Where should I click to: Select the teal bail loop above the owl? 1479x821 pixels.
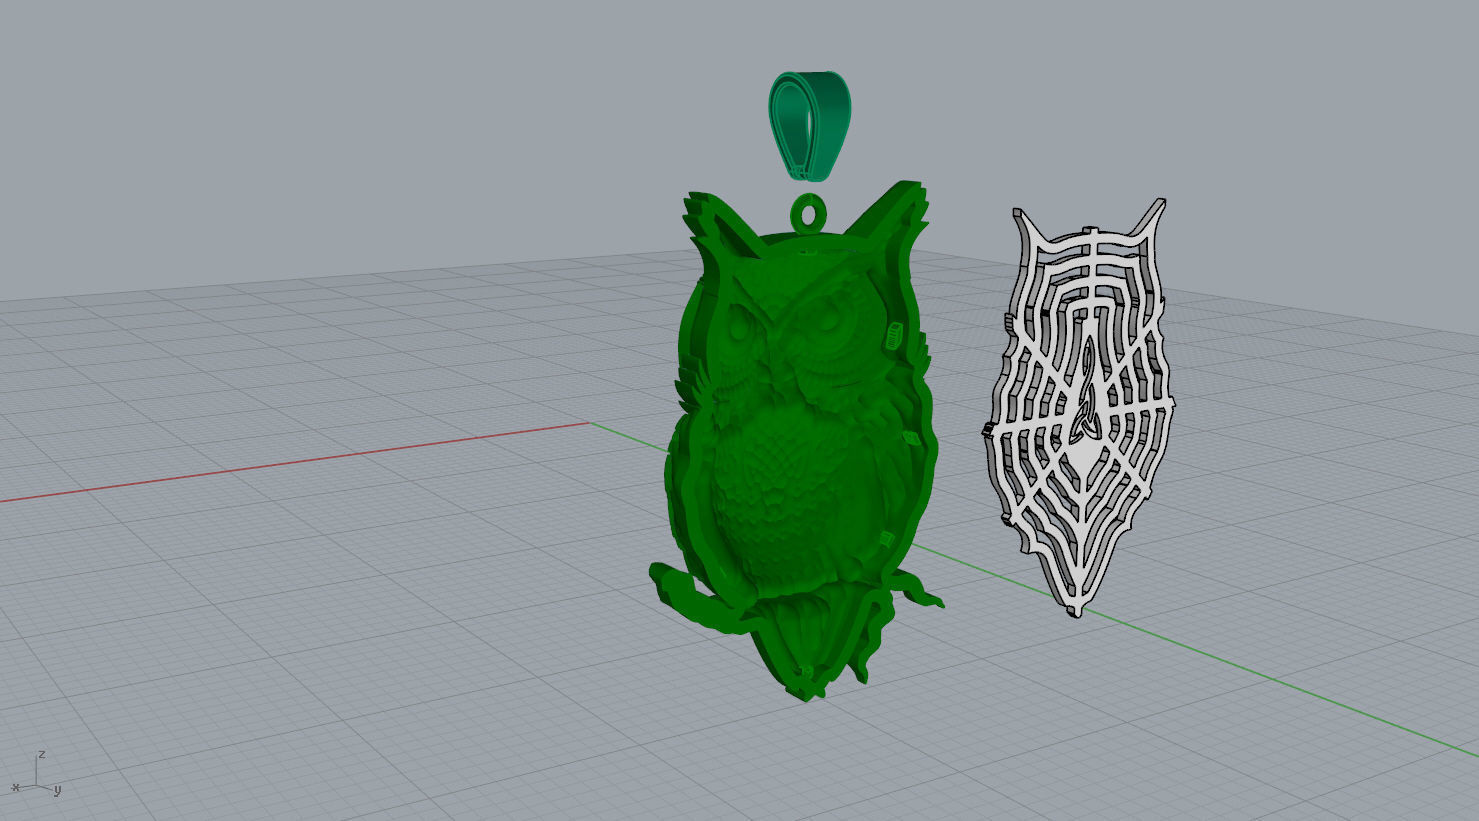(809, 126)
